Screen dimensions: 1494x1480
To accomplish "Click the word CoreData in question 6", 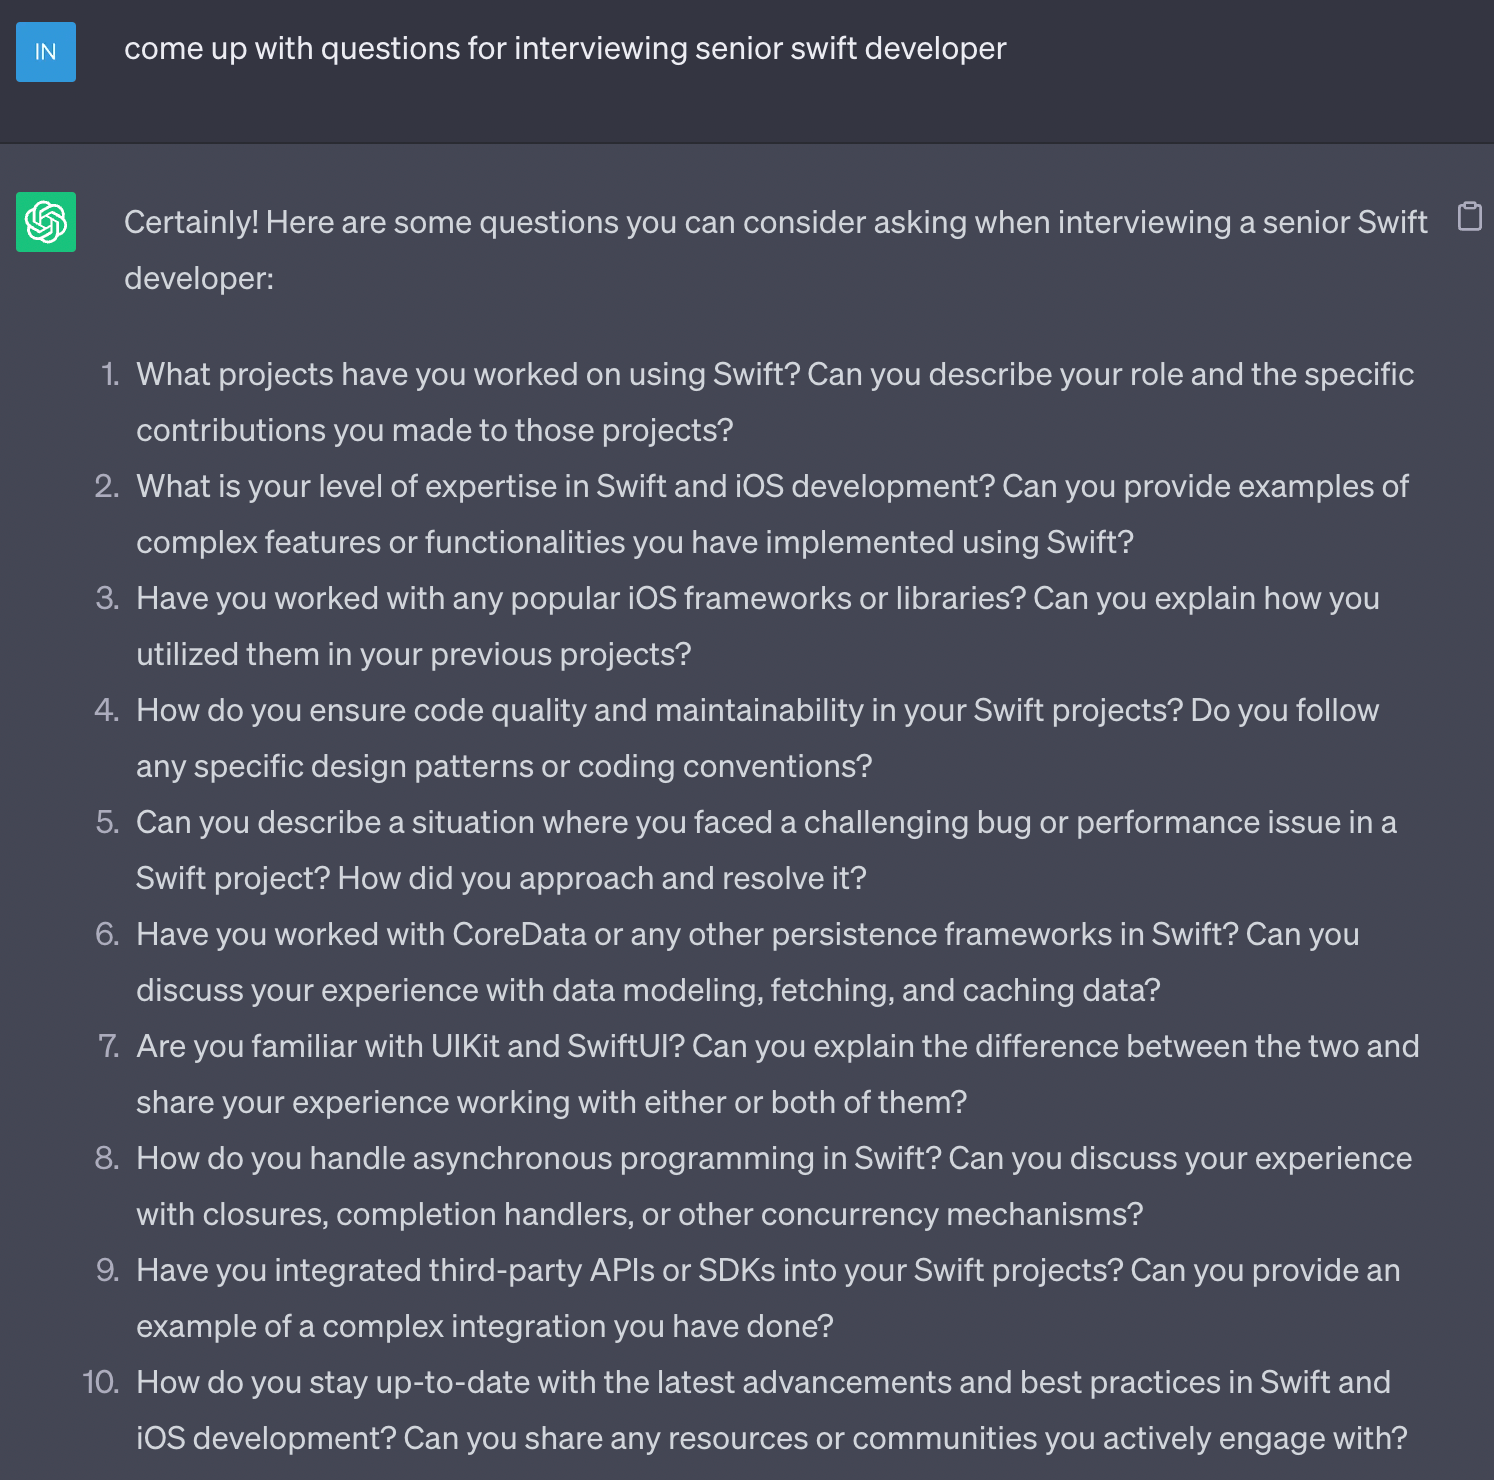I will tap(519, 934).
